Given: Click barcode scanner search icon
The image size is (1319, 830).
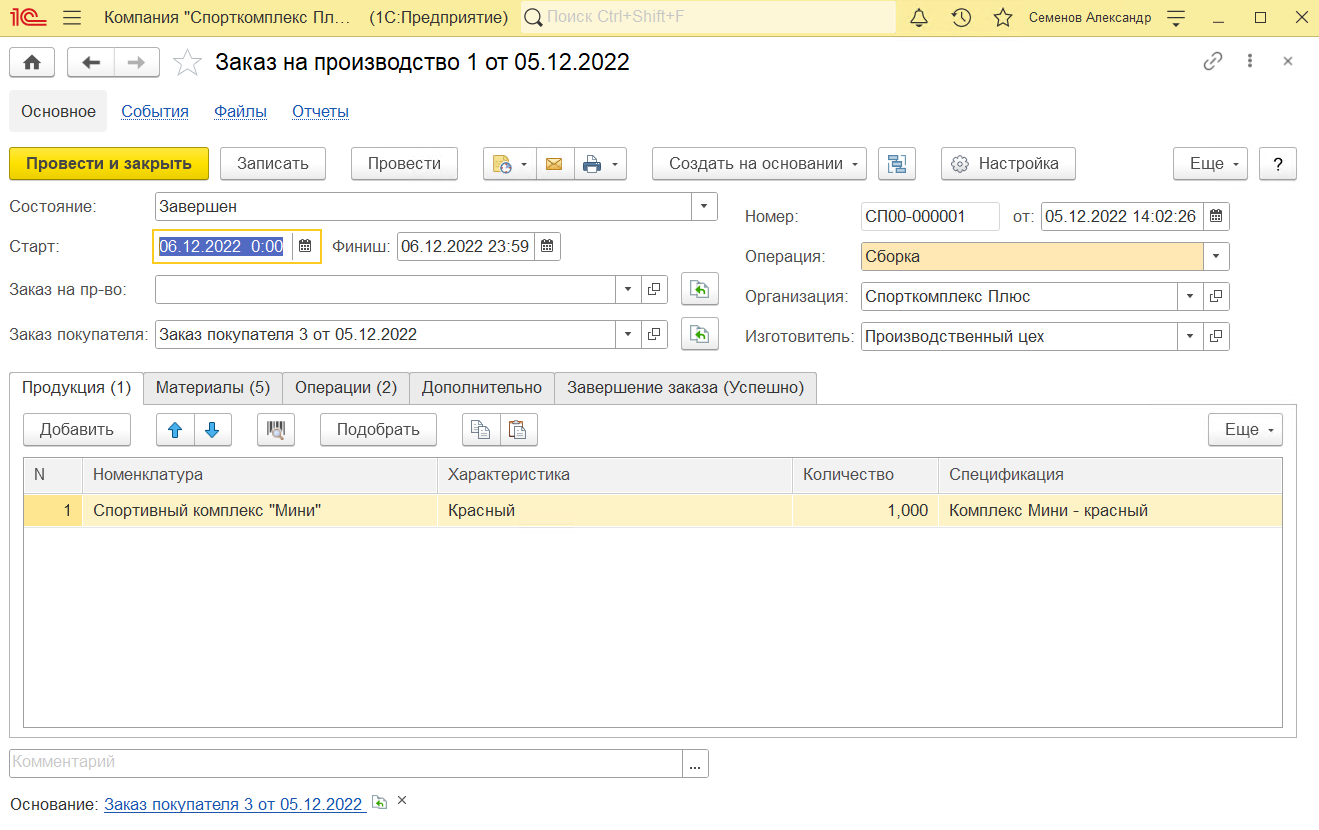Looking at the screenshot, I should (x=276, y=430).
